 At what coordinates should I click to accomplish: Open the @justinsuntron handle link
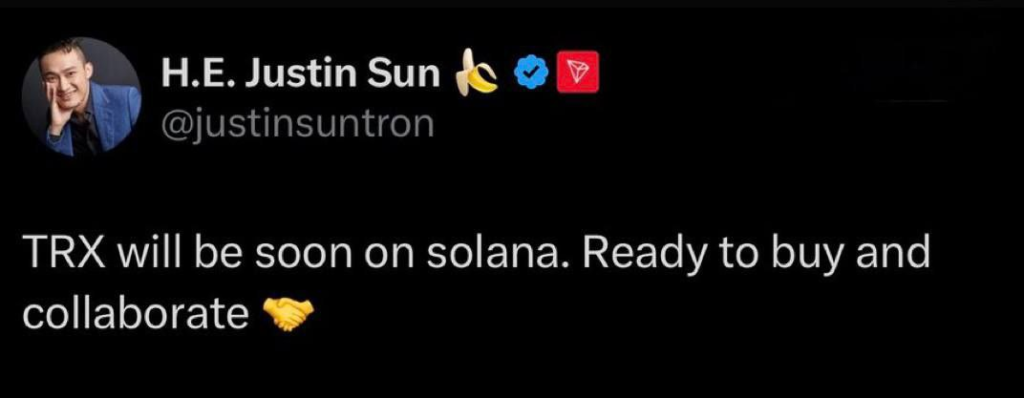298,124
